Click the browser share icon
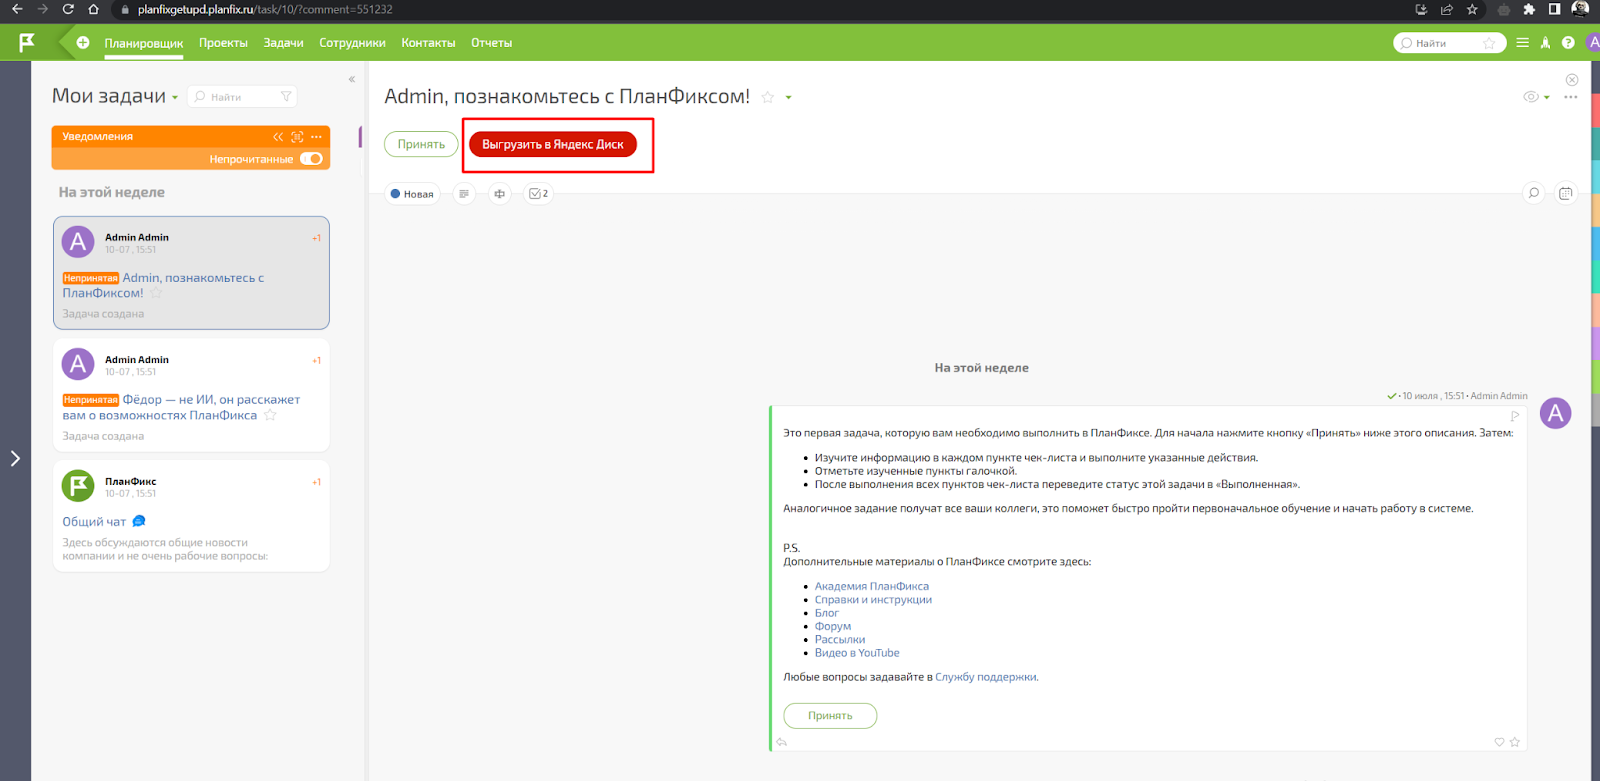The image size is (1600, 781). pos(1446,9)
